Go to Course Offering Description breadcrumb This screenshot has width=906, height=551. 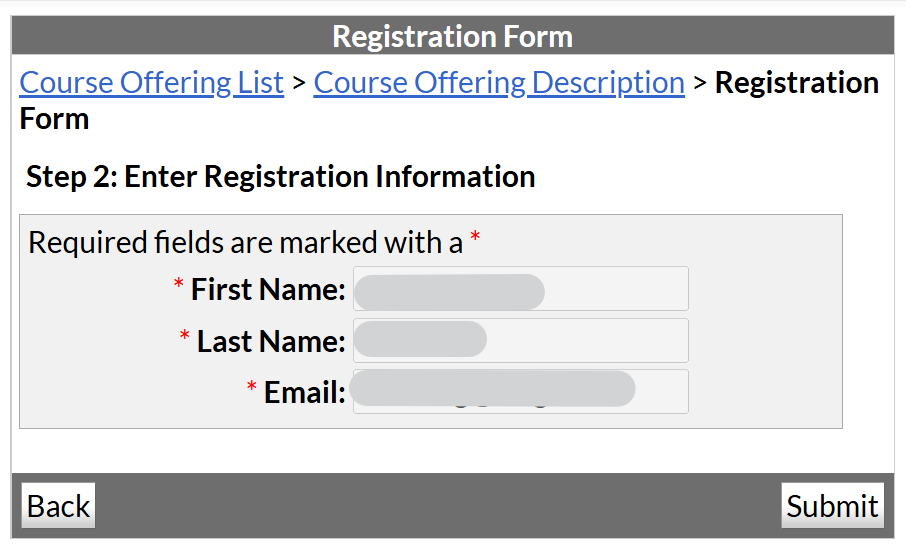(x=499, y=83)
